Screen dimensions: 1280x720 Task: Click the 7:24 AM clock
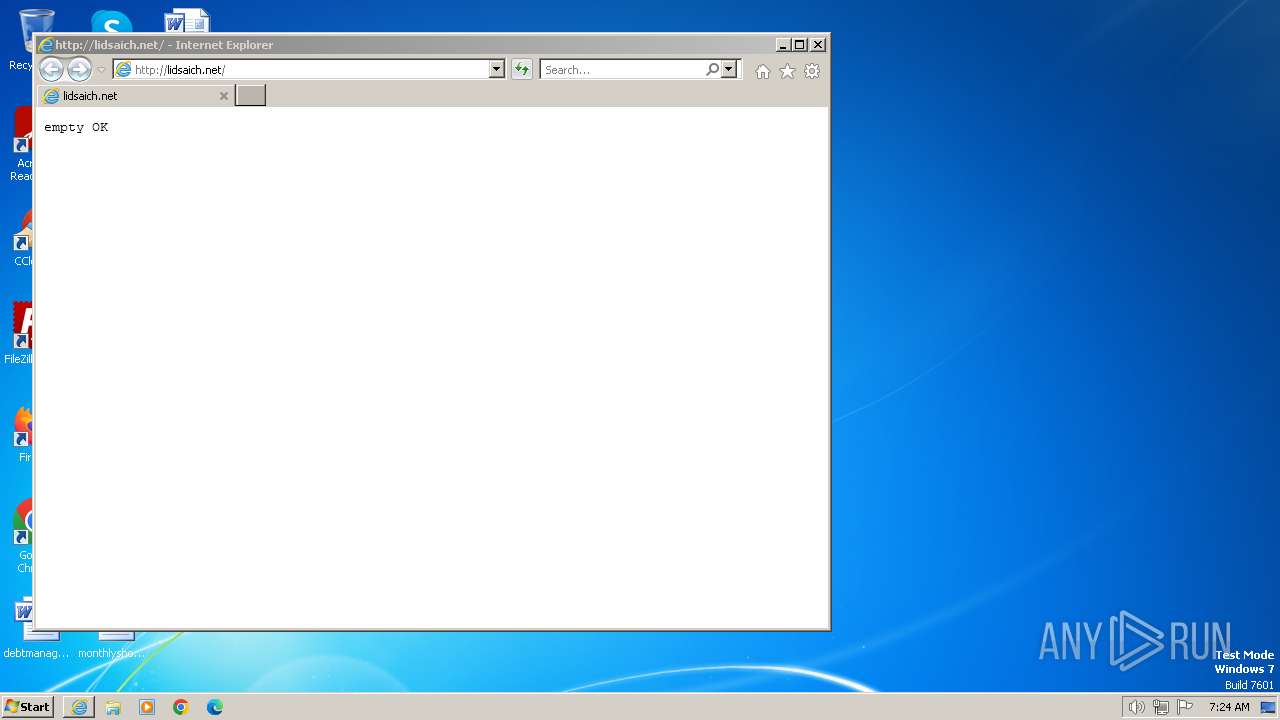coord(1229,707)
